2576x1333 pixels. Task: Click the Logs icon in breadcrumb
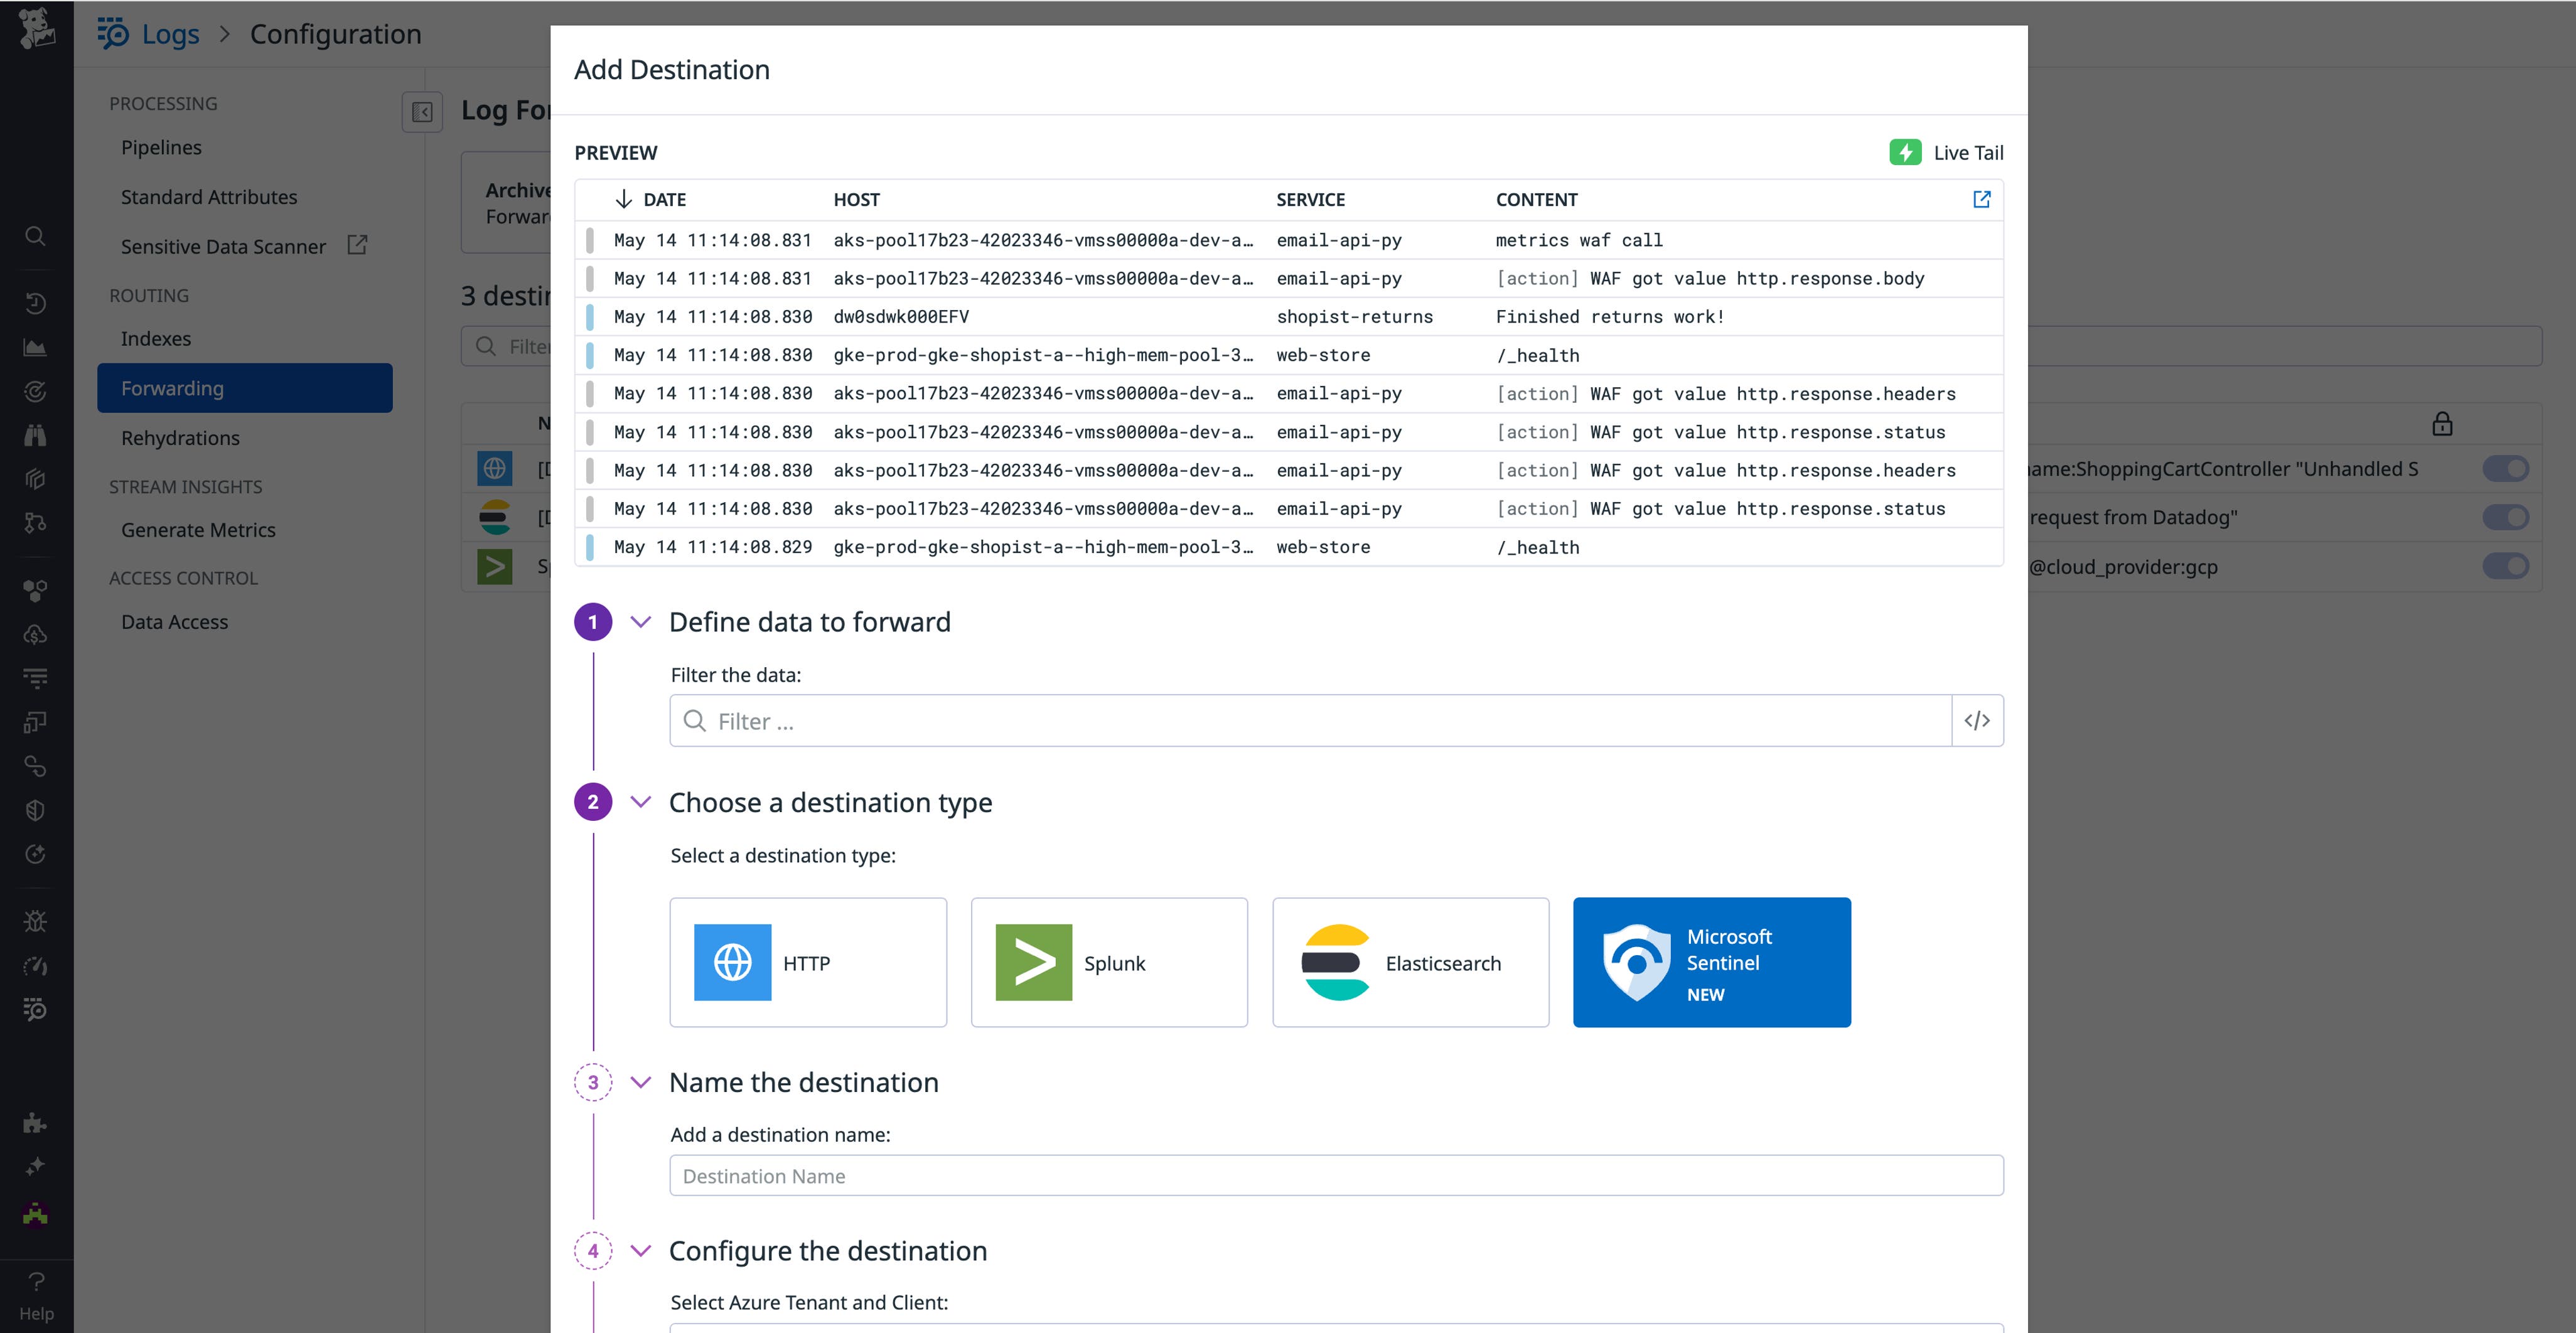tap(113, 33)
